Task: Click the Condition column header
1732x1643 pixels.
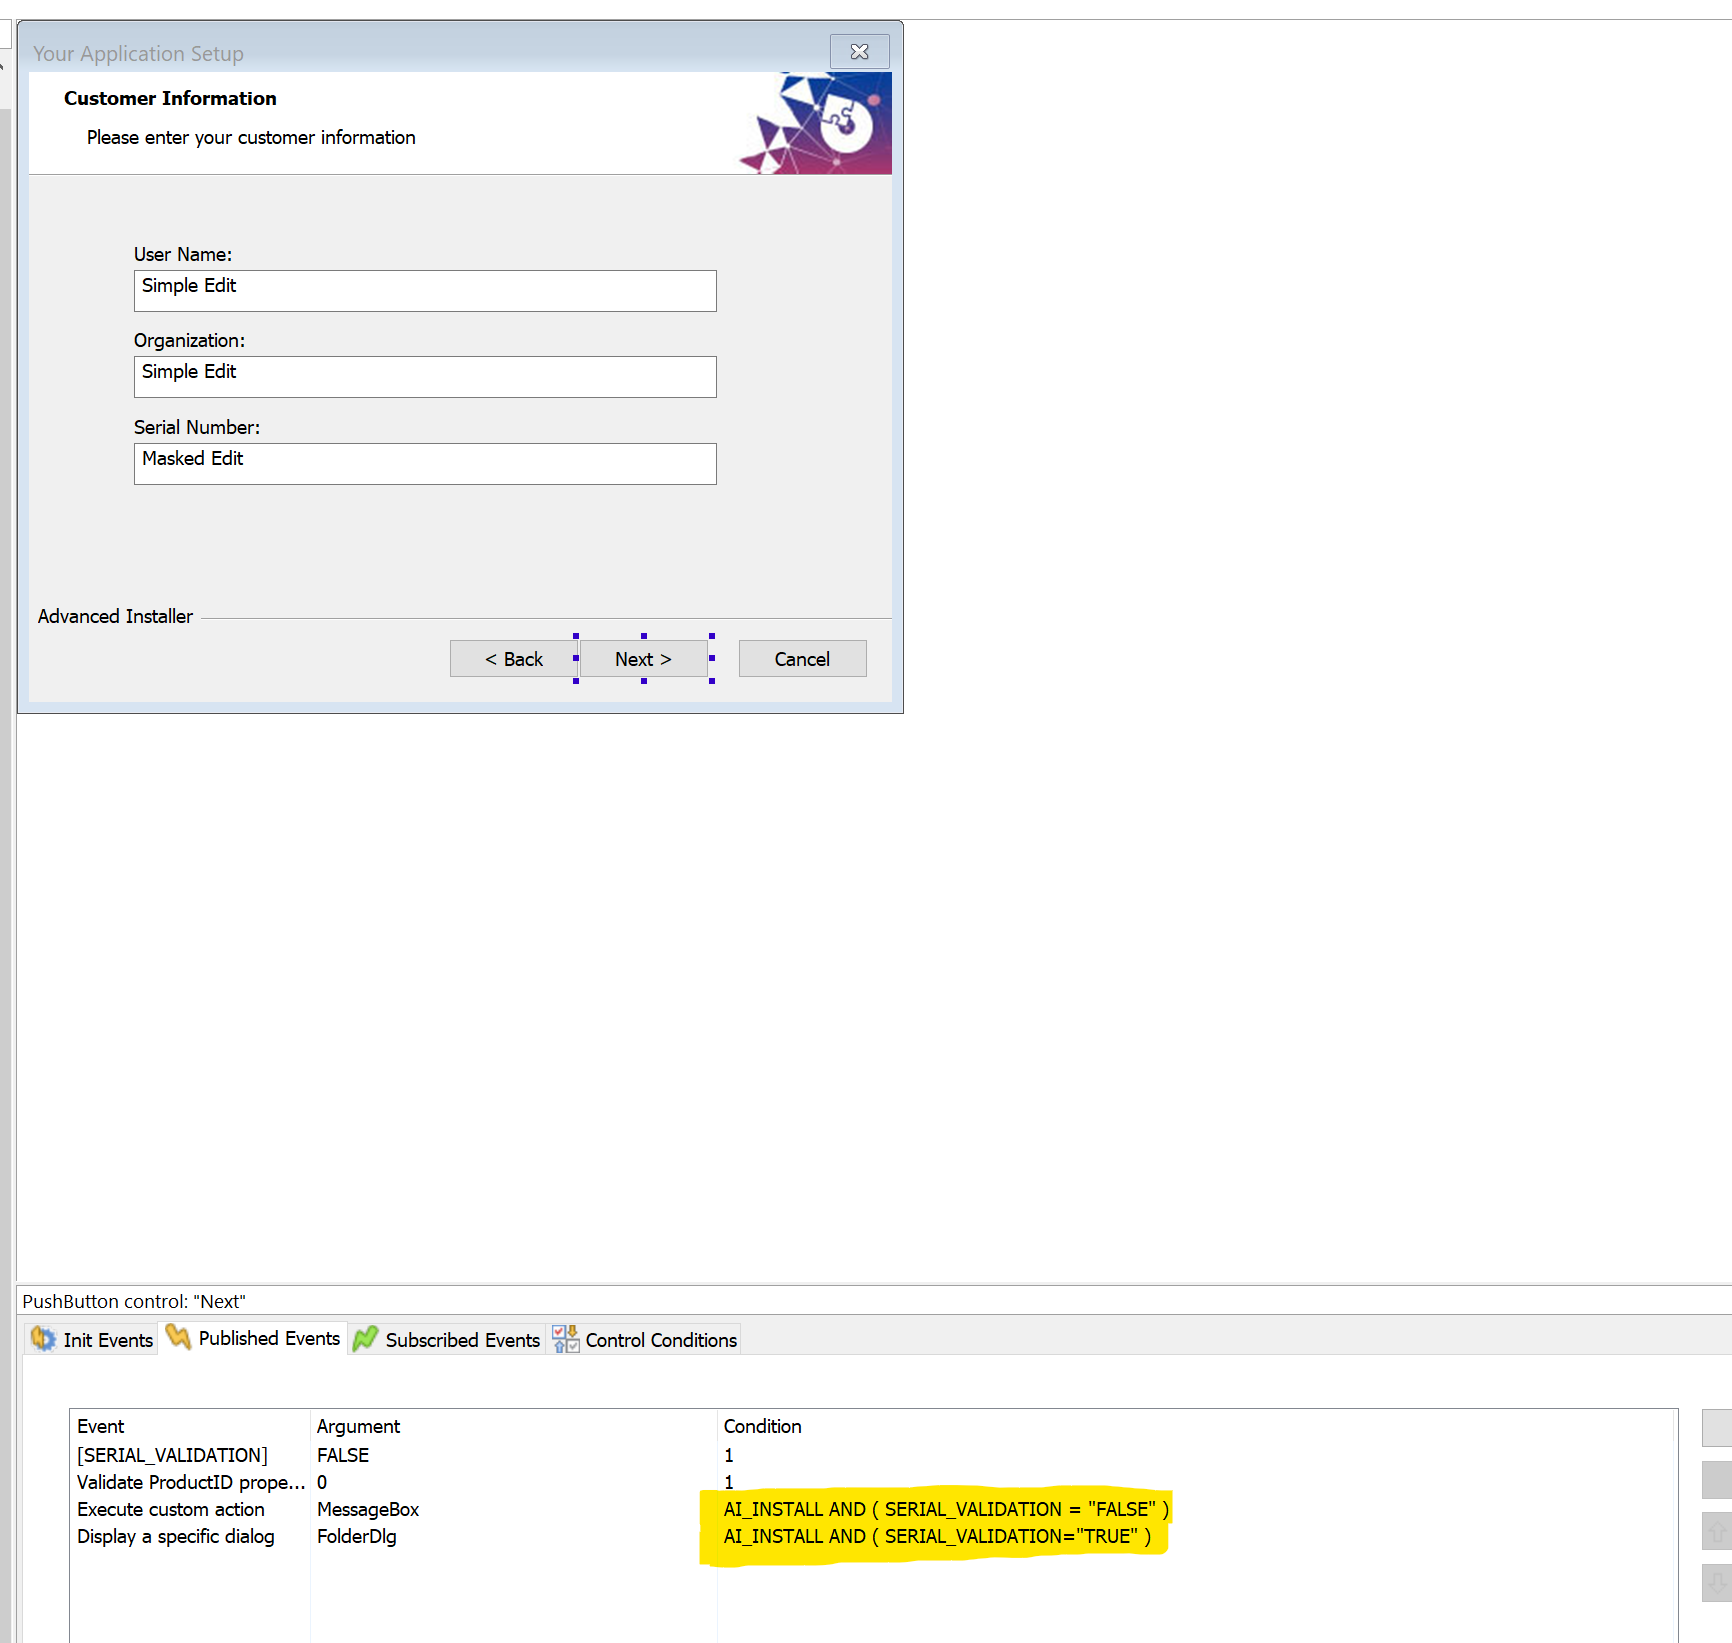Action: tap(1196, 1427)
